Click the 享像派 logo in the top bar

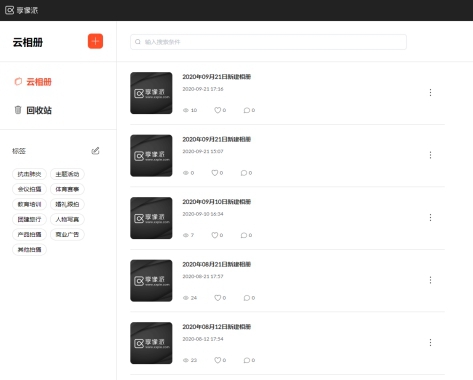(x=22, y=10)
